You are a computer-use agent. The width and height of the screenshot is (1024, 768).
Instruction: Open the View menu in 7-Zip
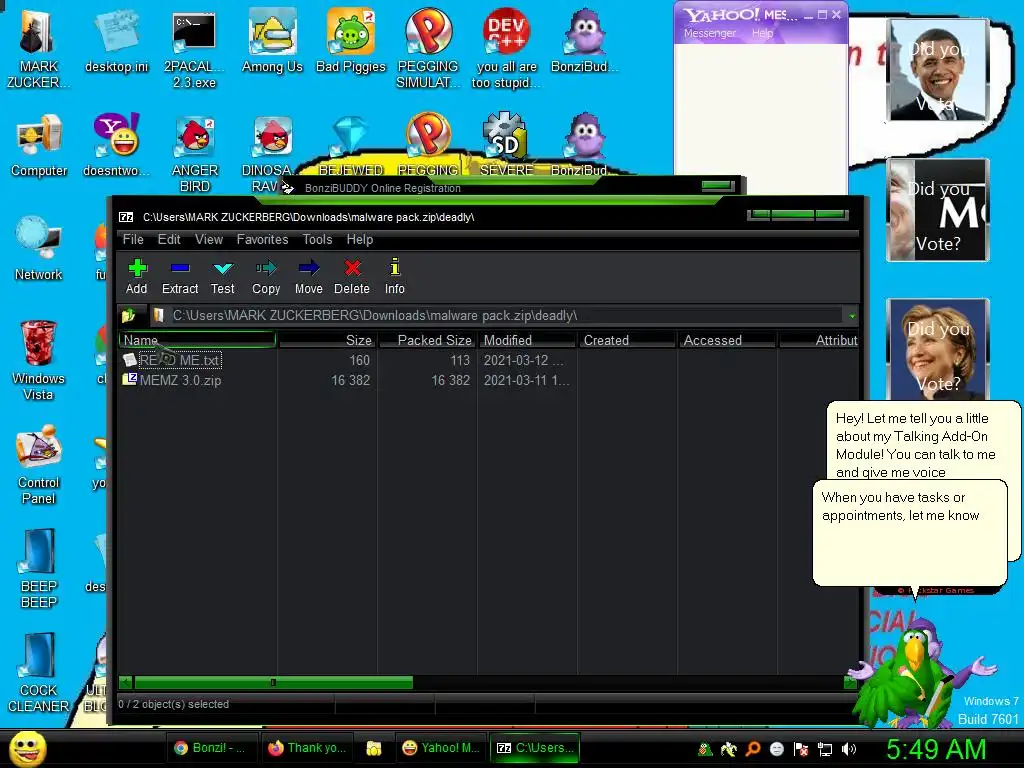pyautogui.click(x=209, y=240)
